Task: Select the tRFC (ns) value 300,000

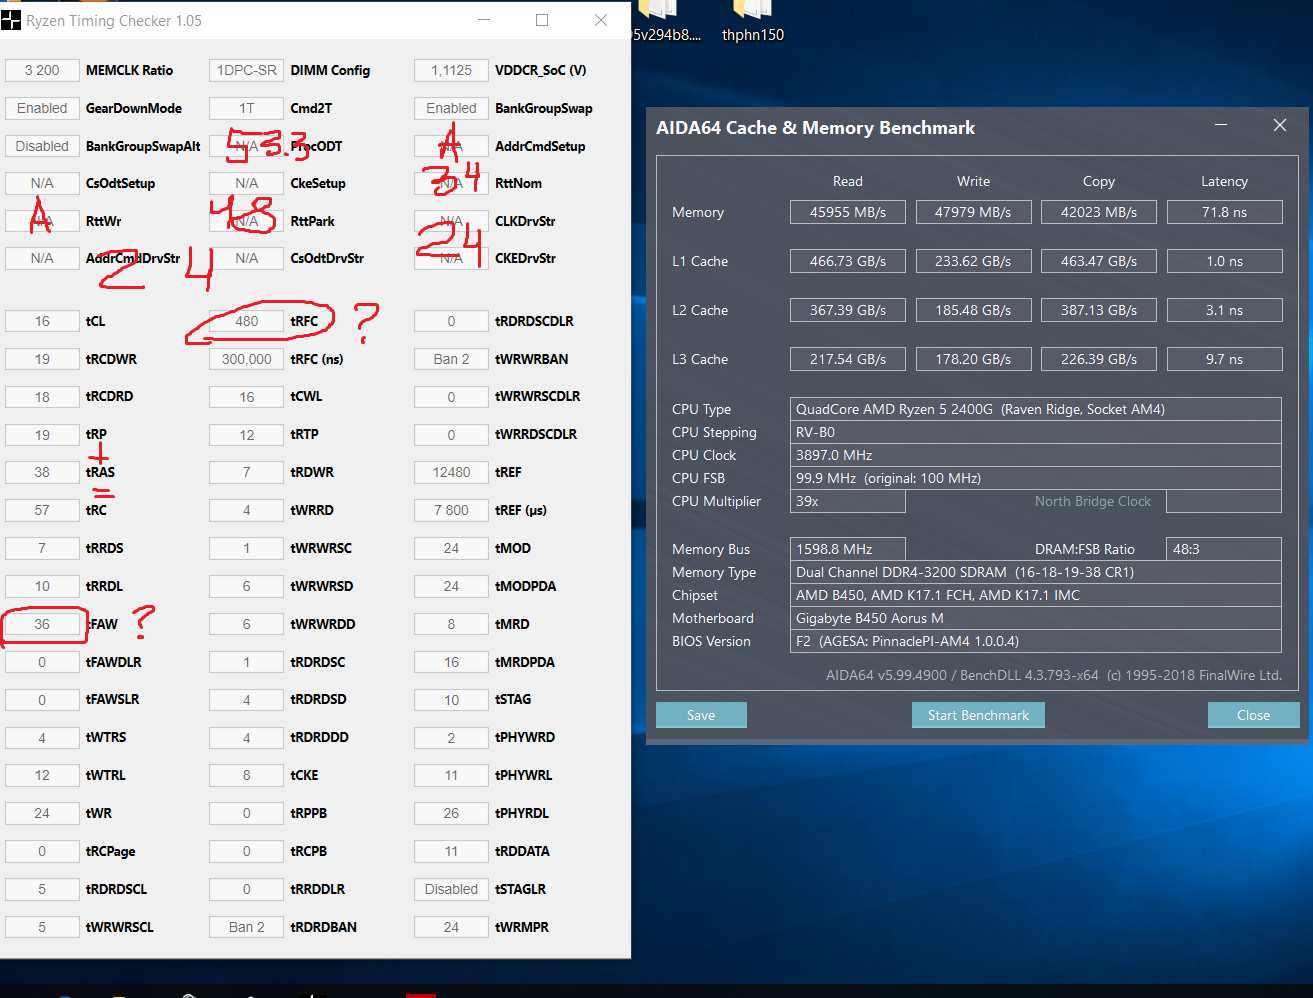Action: click(x=247, y=359)
